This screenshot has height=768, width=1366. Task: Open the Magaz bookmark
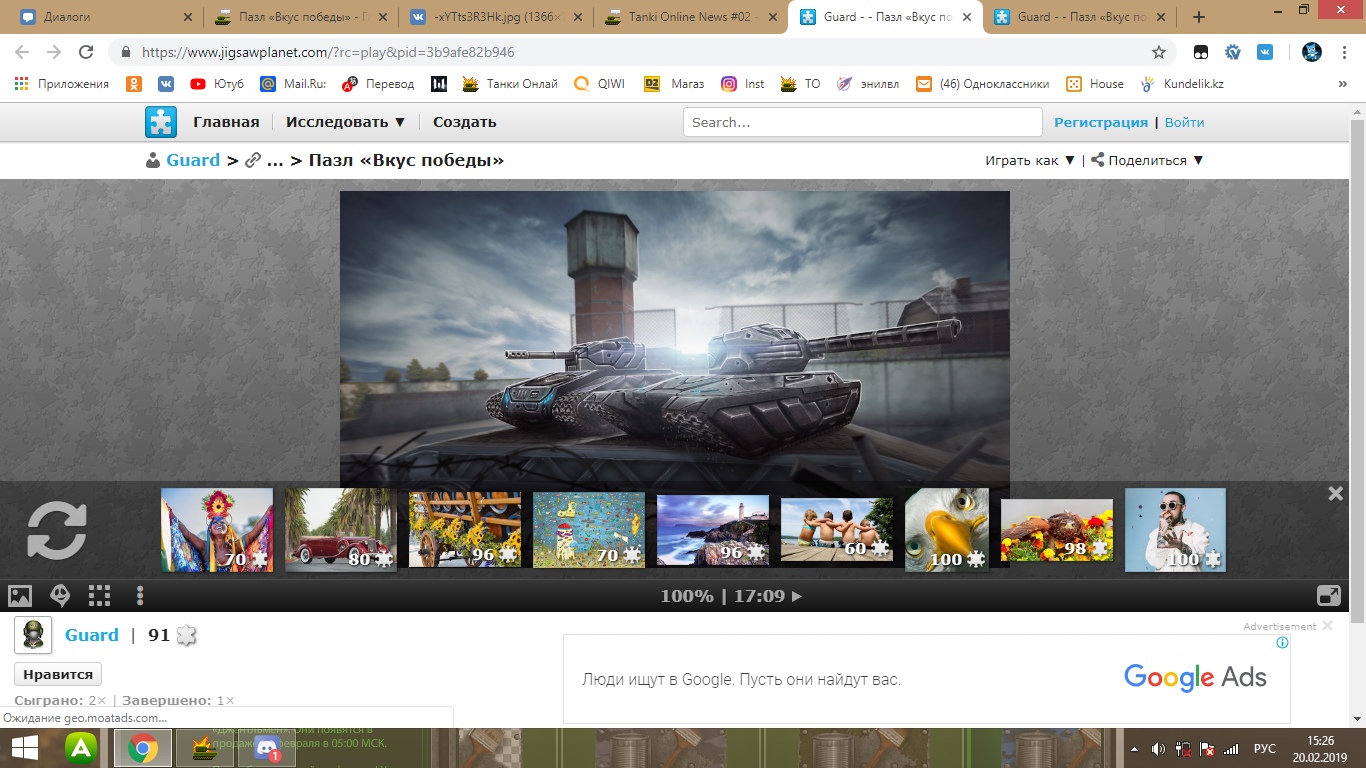click(x=673, y=84)
